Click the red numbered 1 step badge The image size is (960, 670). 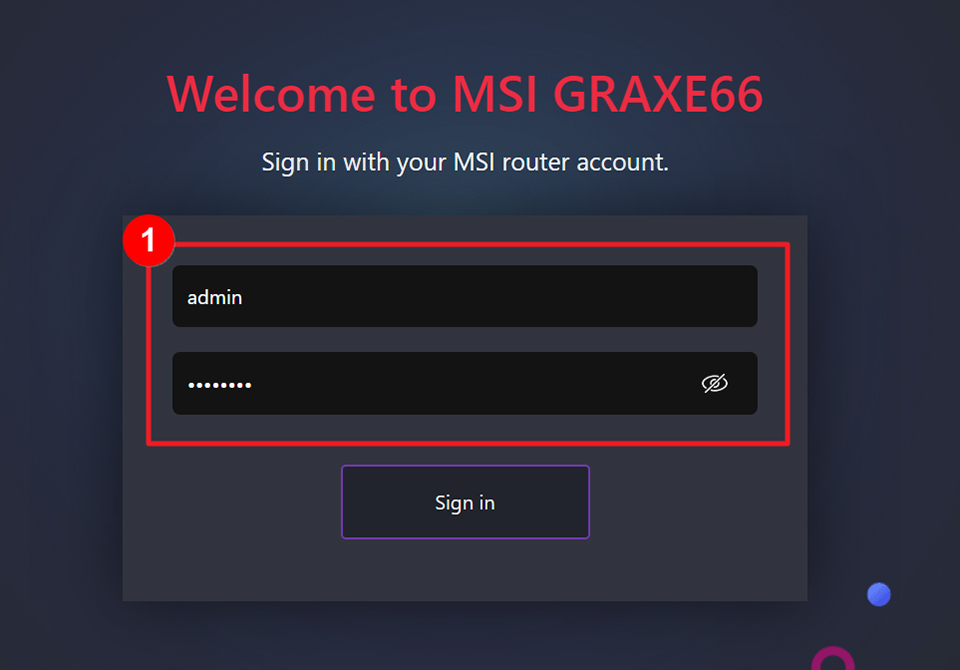pos(148,240)
